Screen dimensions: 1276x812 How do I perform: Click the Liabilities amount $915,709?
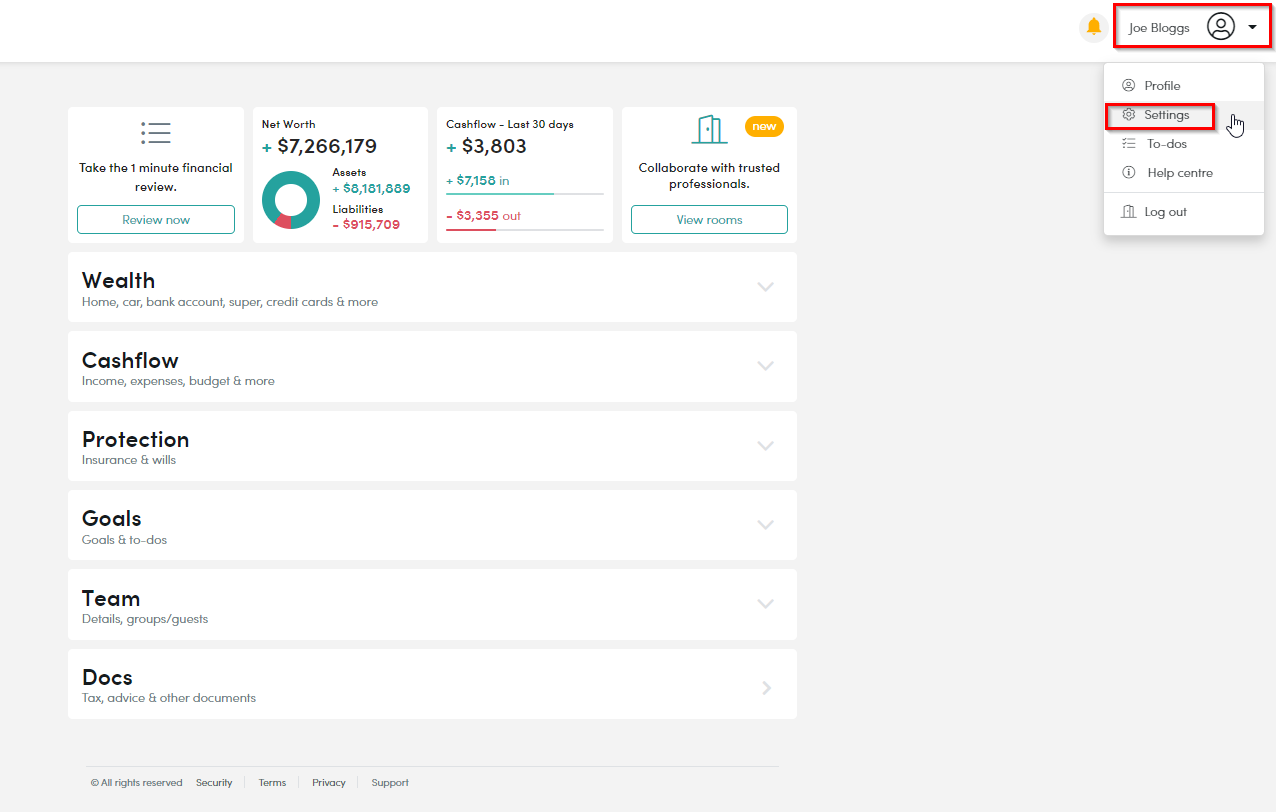371,225
